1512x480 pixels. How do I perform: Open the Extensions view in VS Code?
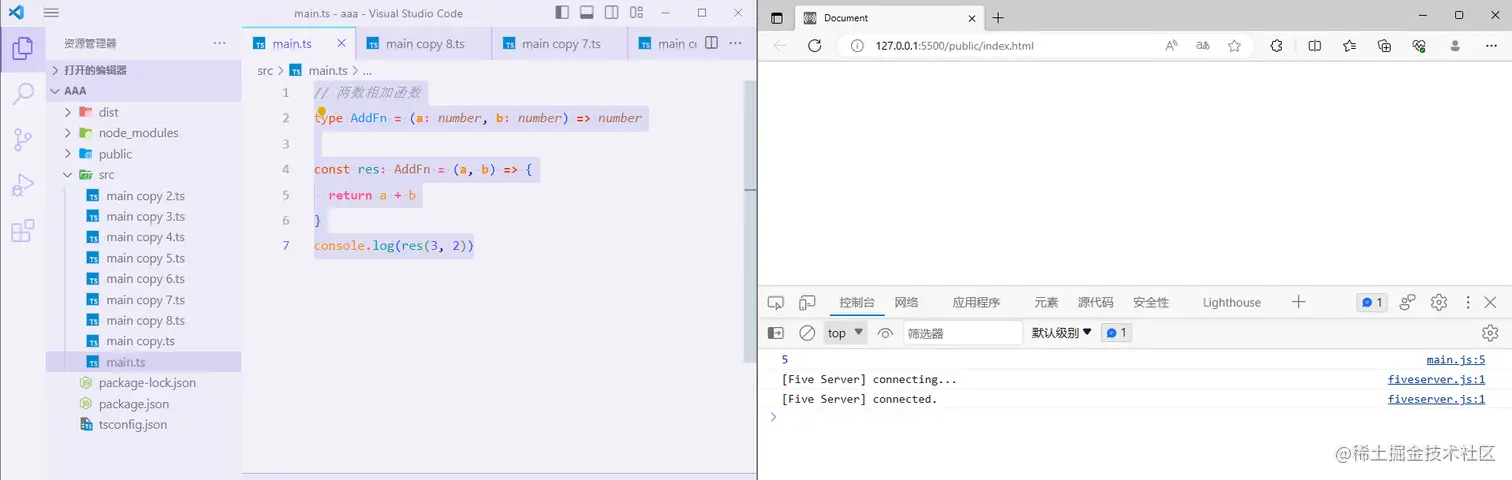pos(22,232)
